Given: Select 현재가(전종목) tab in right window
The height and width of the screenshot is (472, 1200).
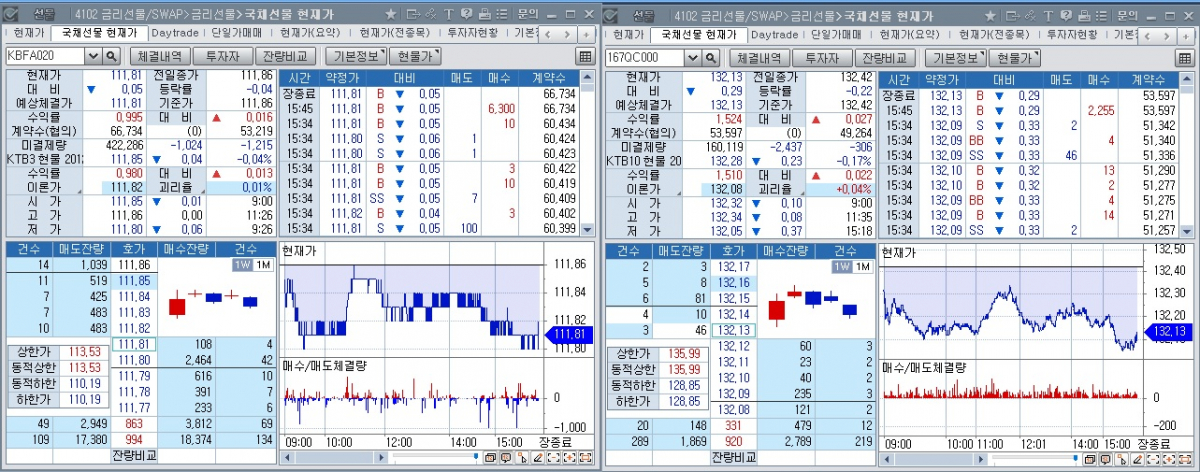Looking at the screenshot, I should coord(994,34).
